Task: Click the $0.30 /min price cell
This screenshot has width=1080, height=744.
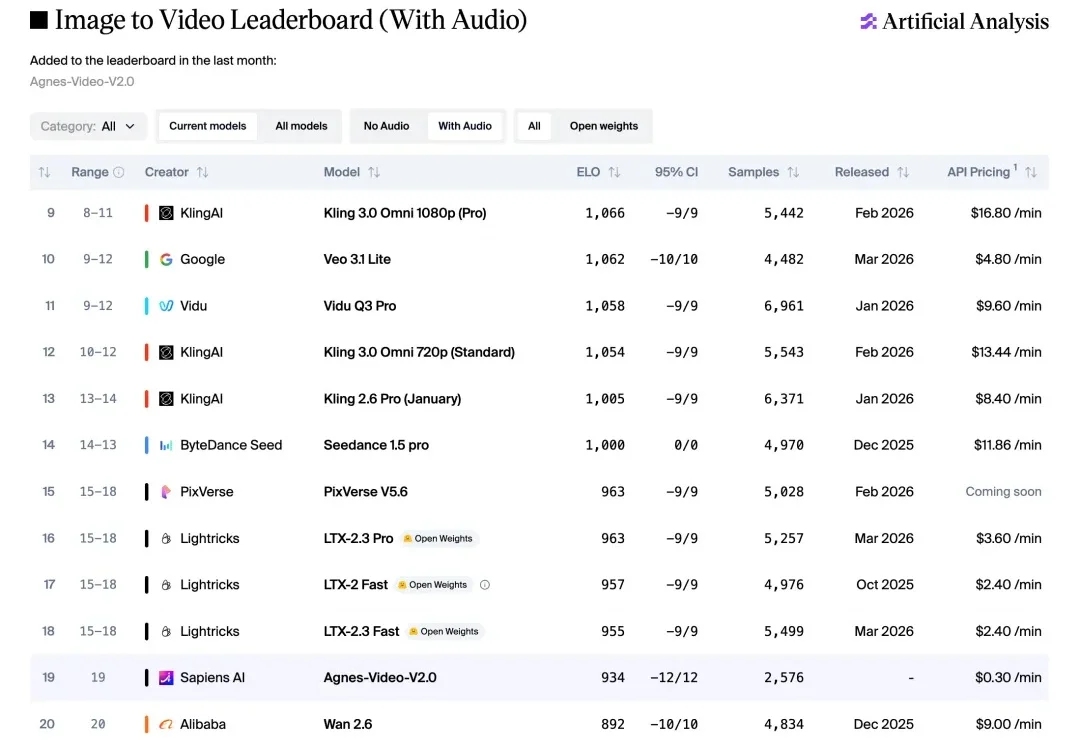Action: 1008,678
